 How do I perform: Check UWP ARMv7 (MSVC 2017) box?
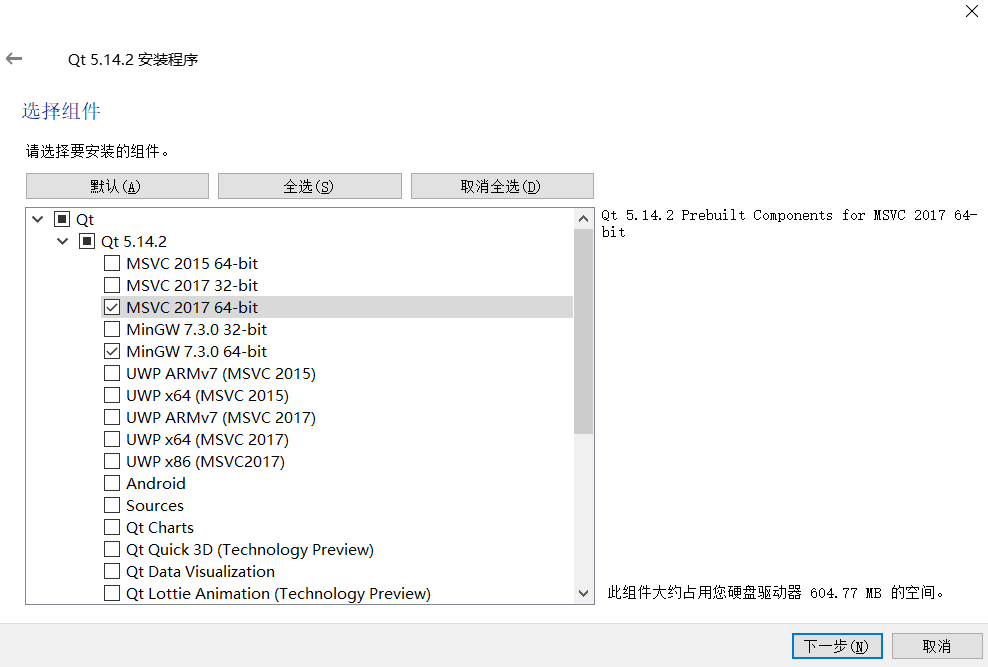pyautogui.click(x=112, y=418)
